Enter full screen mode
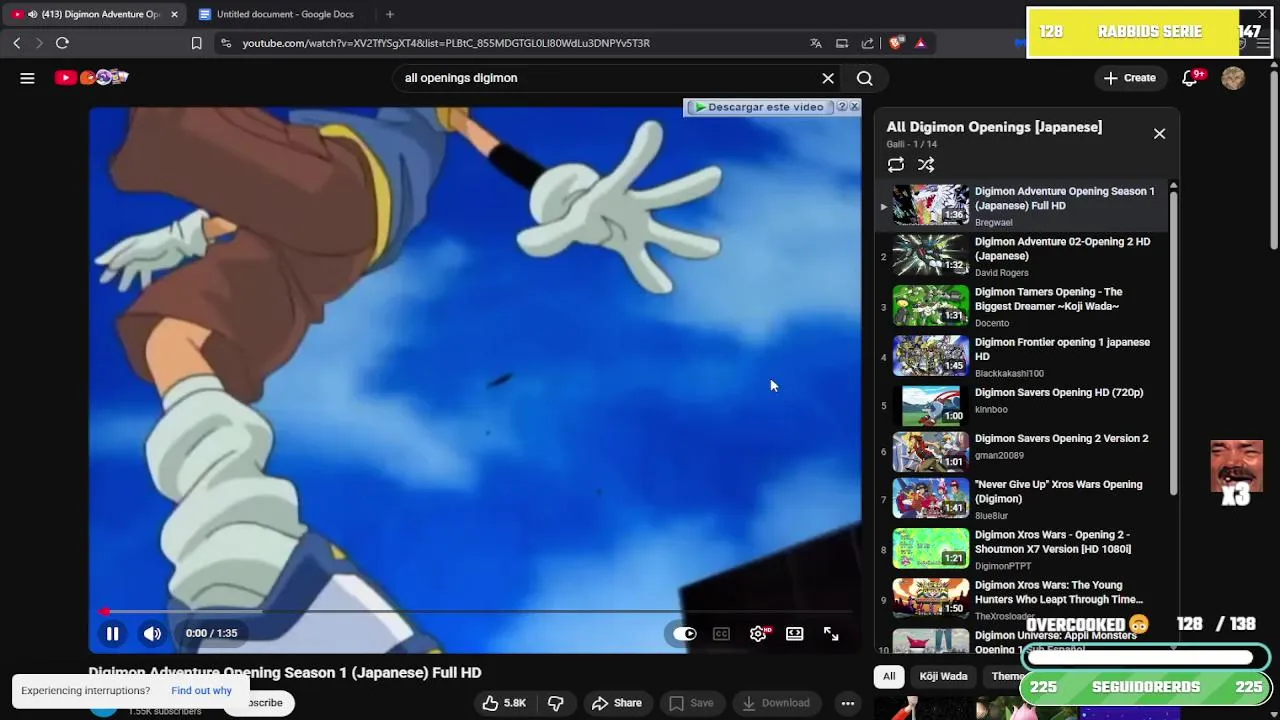 [x=831, y=634]
